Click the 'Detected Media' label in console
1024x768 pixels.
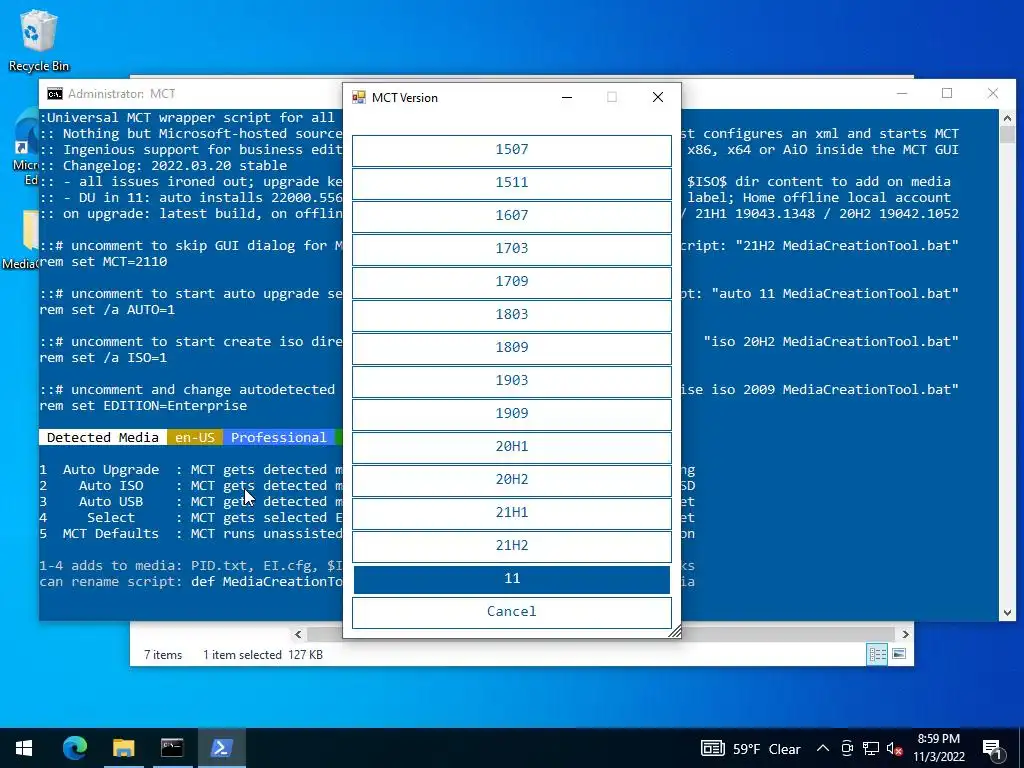tap(103, 438)
